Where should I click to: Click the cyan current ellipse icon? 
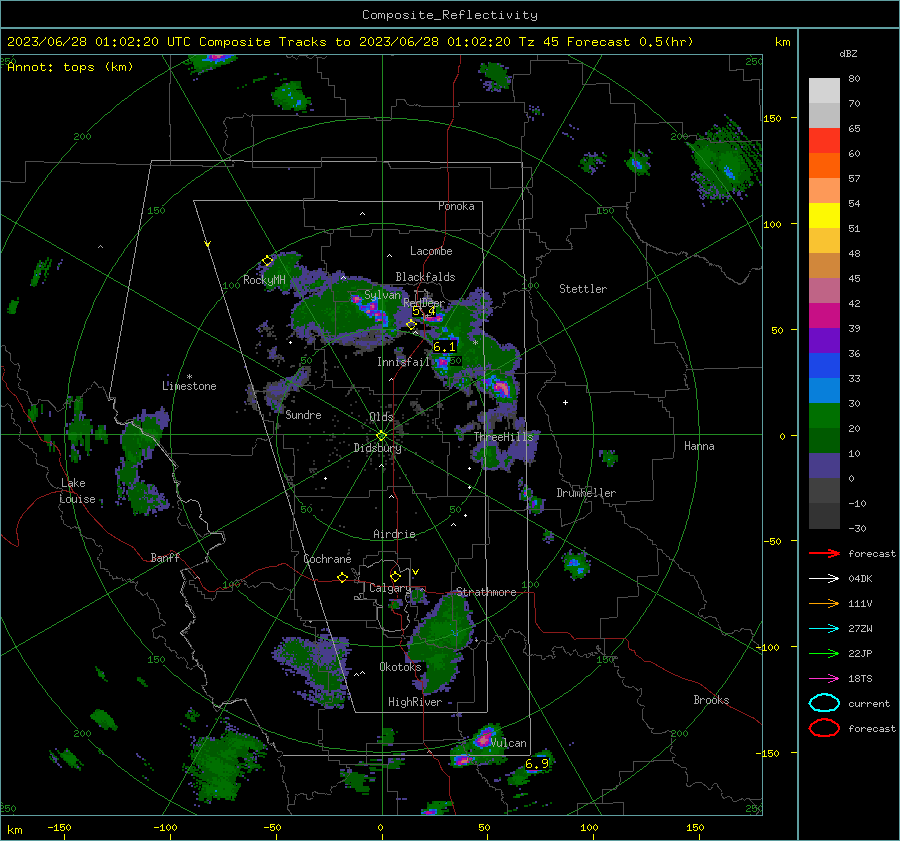pyautogui.click(x=824, y=703)
